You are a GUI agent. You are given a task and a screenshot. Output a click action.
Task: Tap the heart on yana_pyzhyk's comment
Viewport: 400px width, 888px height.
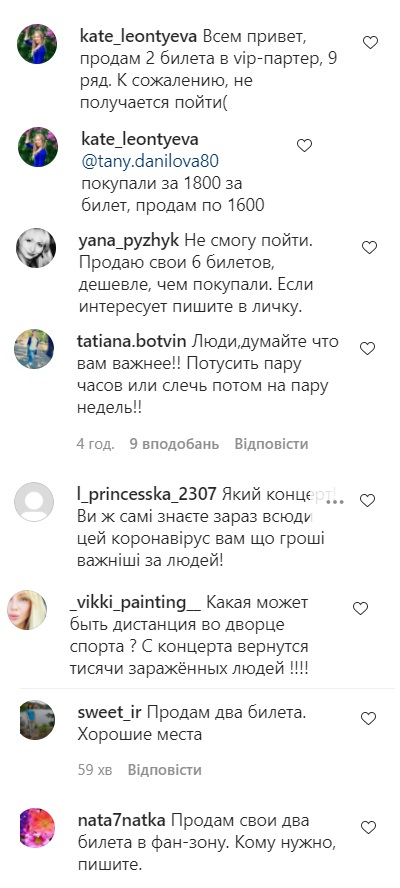coord(369,247)
